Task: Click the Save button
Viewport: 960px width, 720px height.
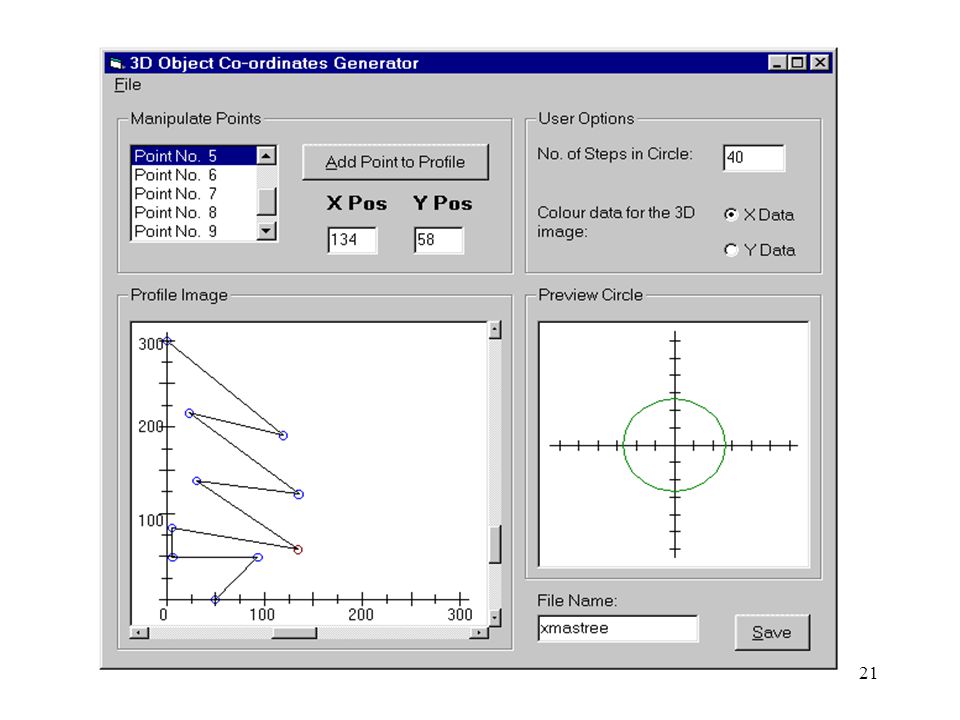Action: click(772, 632)
